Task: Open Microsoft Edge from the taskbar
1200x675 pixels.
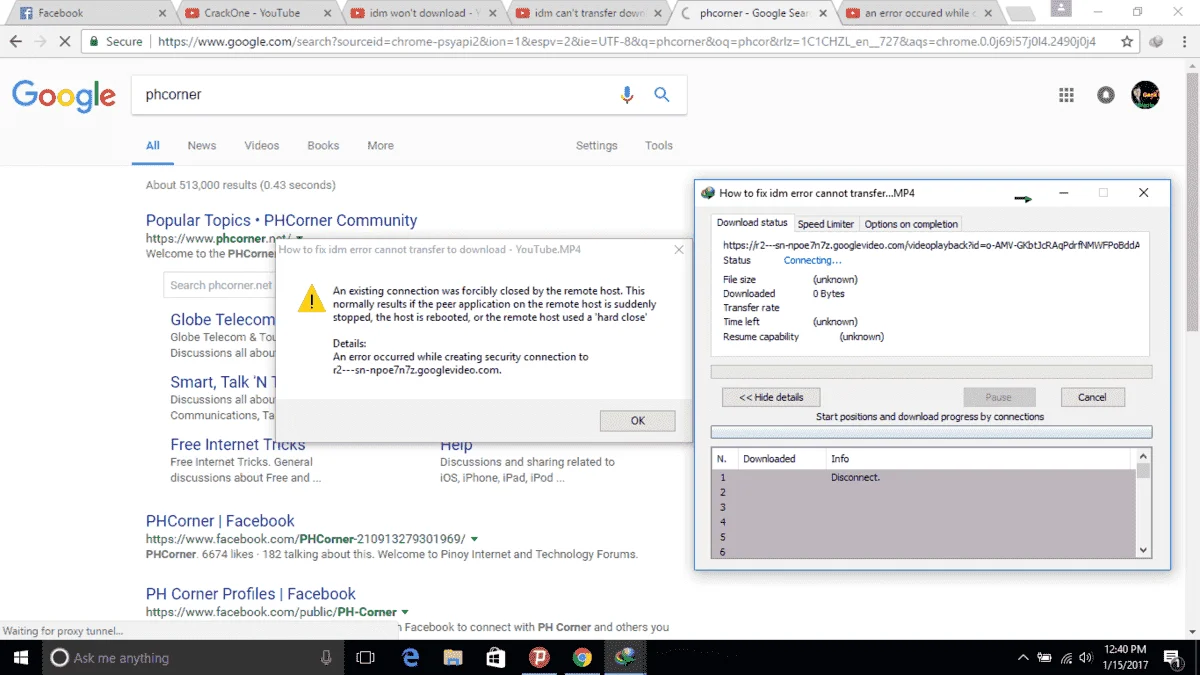Action: (x=410, y=657)
